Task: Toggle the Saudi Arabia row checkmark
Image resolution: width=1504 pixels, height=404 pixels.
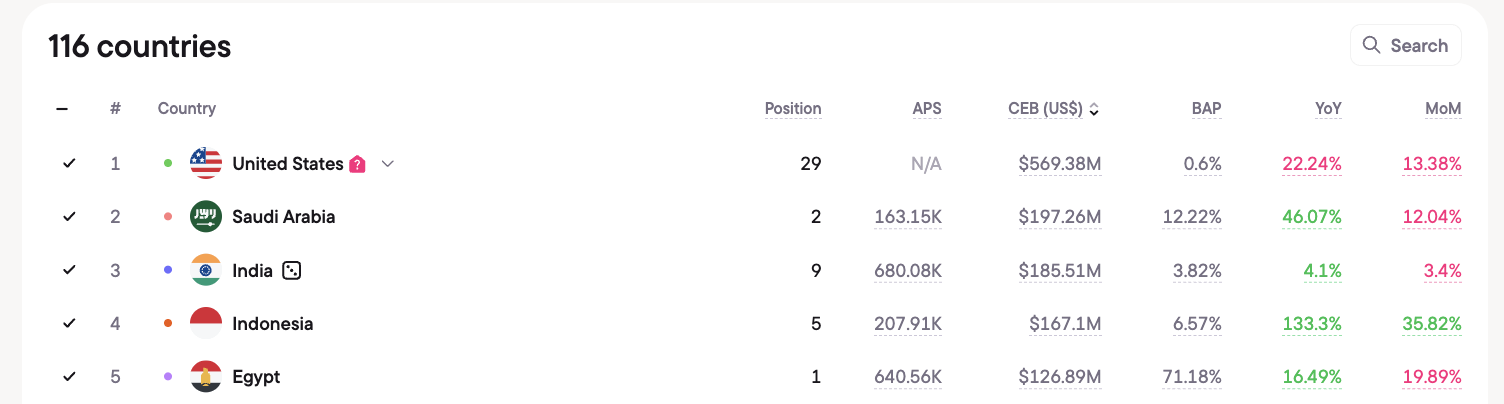Action: [69, 216]
